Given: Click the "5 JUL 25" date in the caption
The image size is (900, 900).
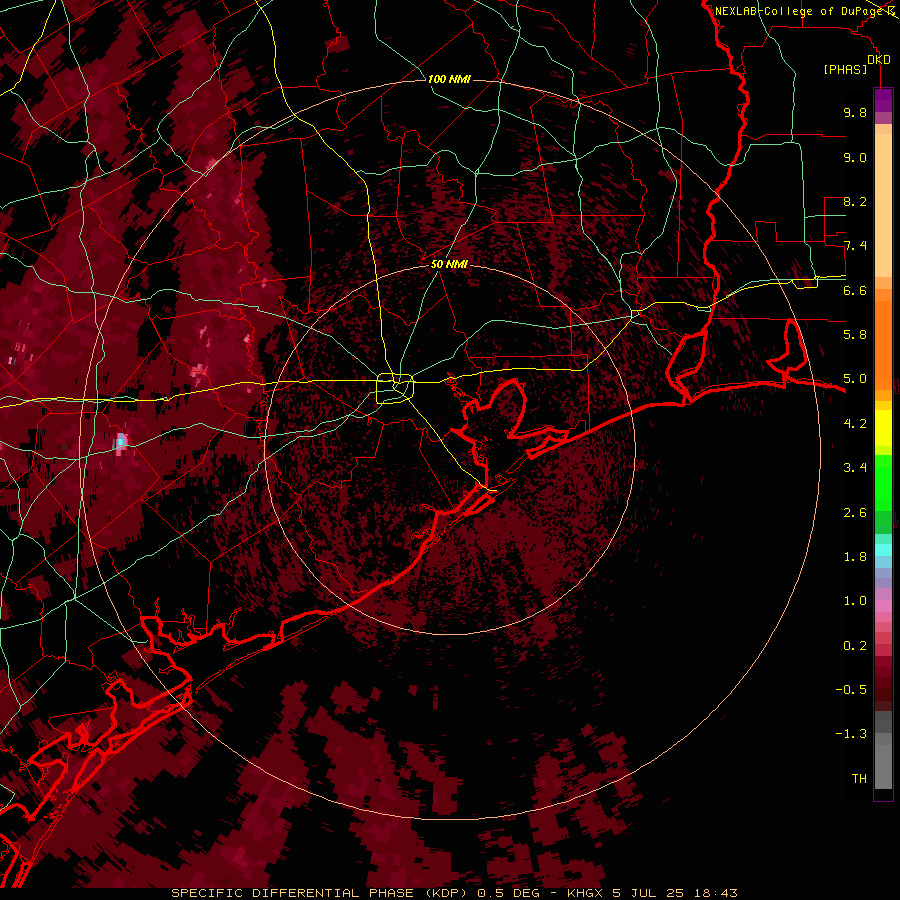Looking at the screenshot, I should coord(648,893).
